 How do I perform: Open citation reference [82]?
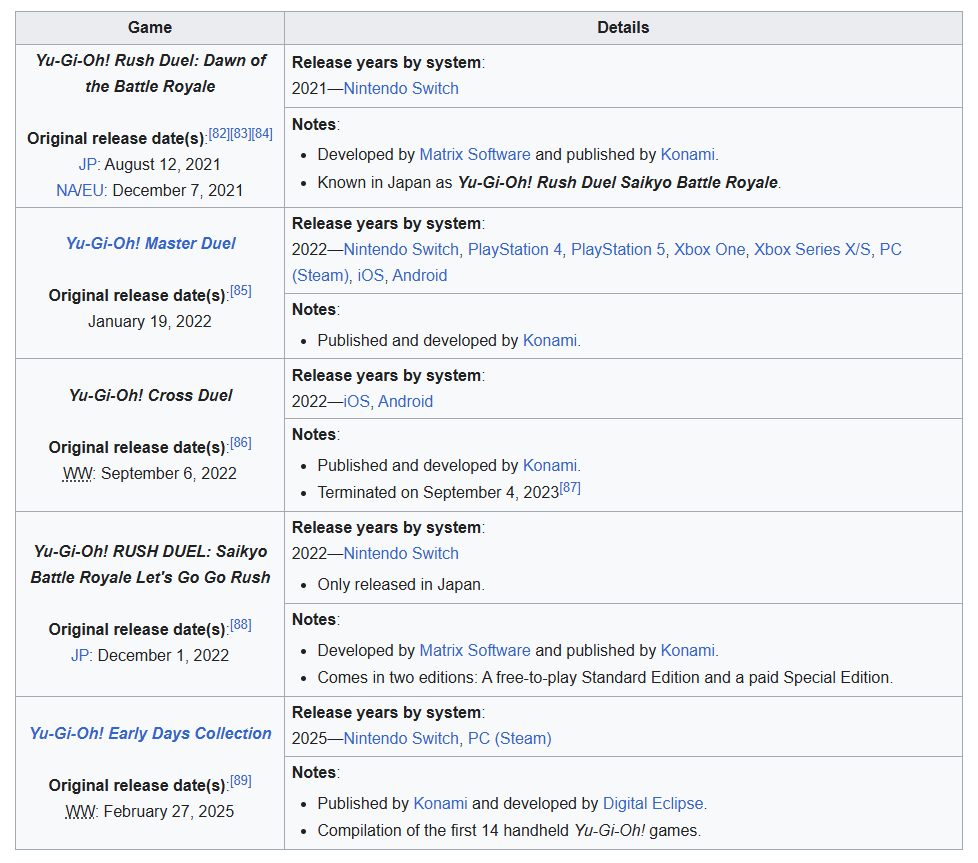[x=219, y=133]
